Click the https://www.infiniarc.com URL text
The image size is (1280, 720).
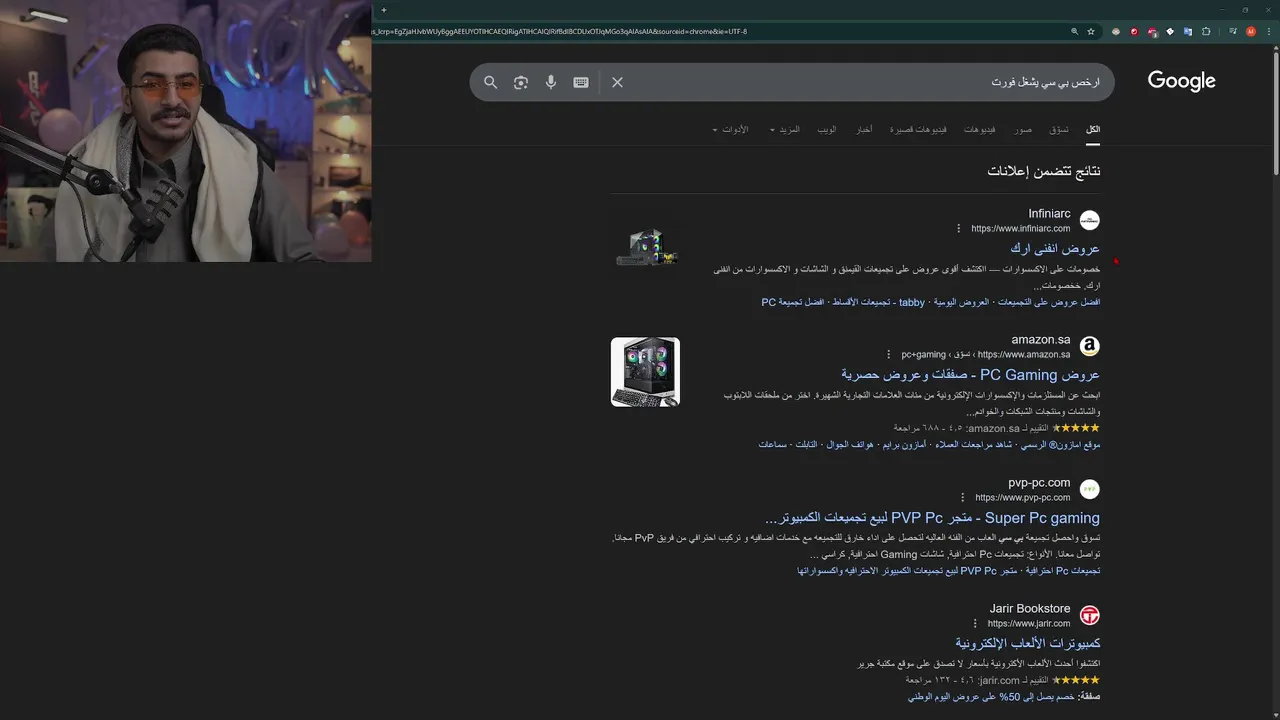click(x=1020, y=229)
